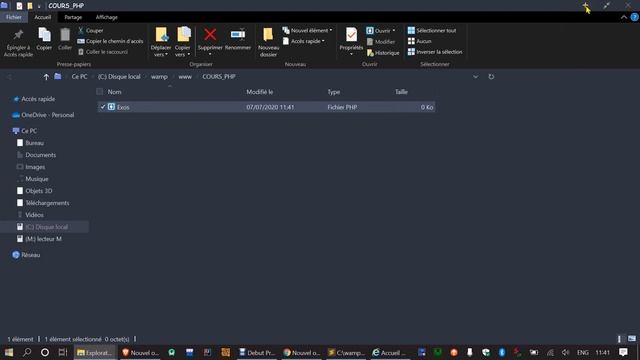The height and width of the screenshot is (360, 640).
Task: Click the wamp breadcrumb
Action: pos(159,77)
